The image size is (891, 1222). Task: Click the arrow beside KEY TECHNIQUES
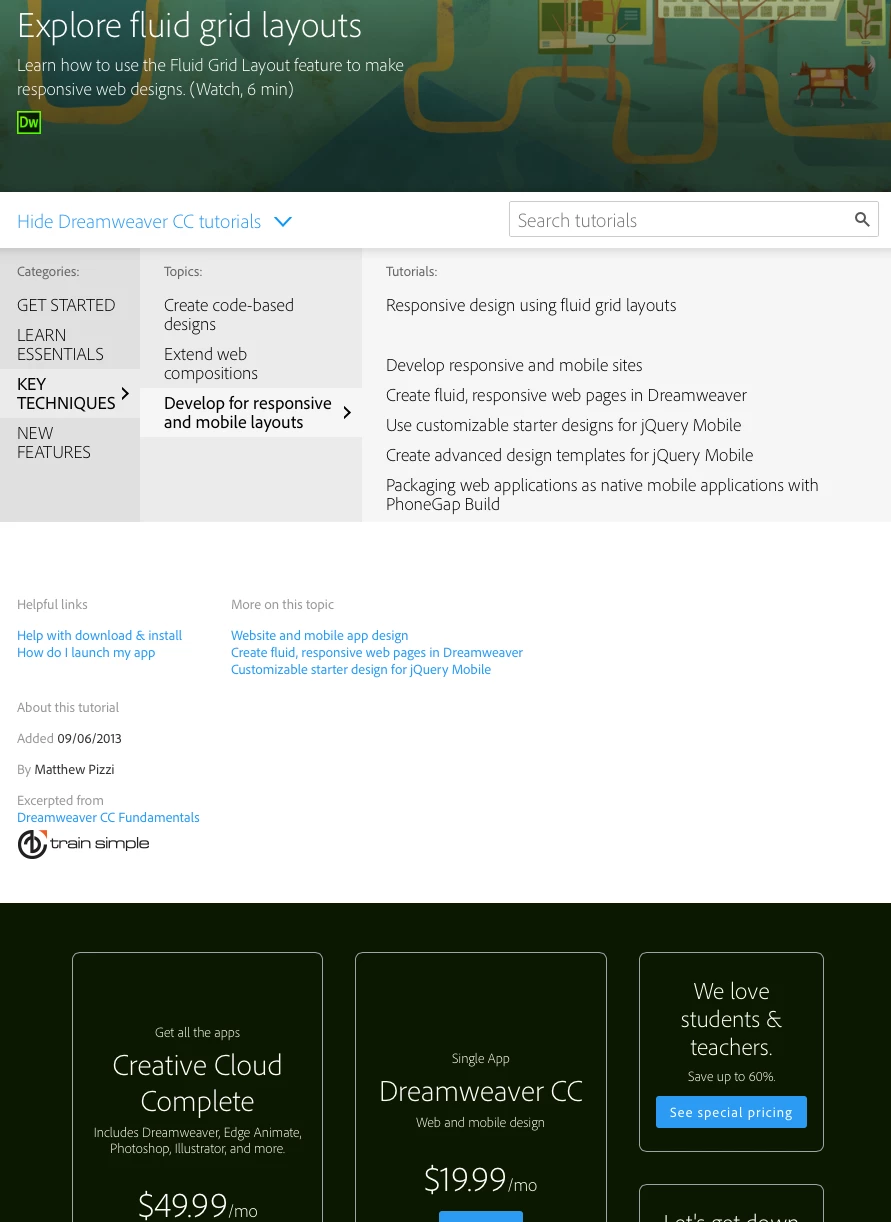point(125,394)
